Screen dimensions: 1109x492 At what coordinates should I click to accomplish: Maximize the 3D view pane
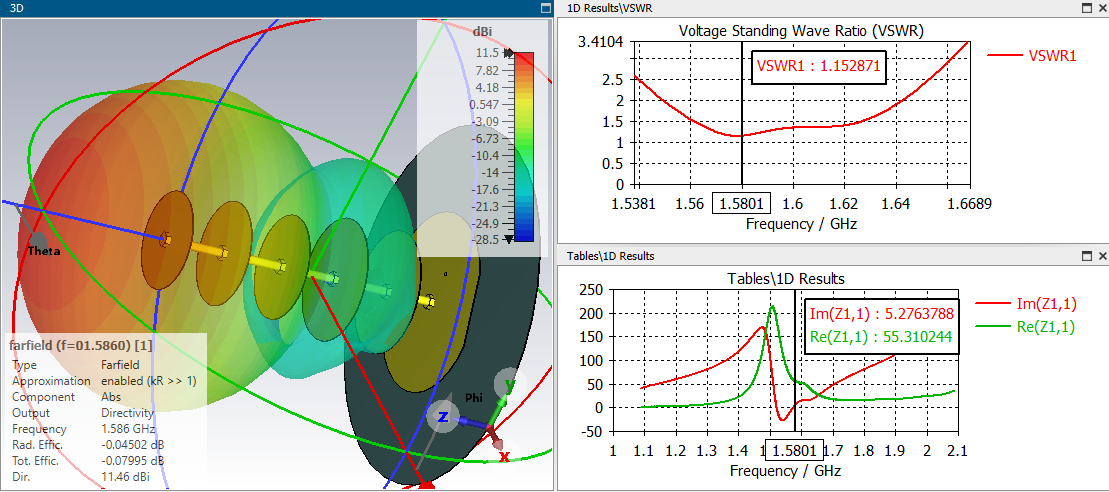click(x=545, y=8)
